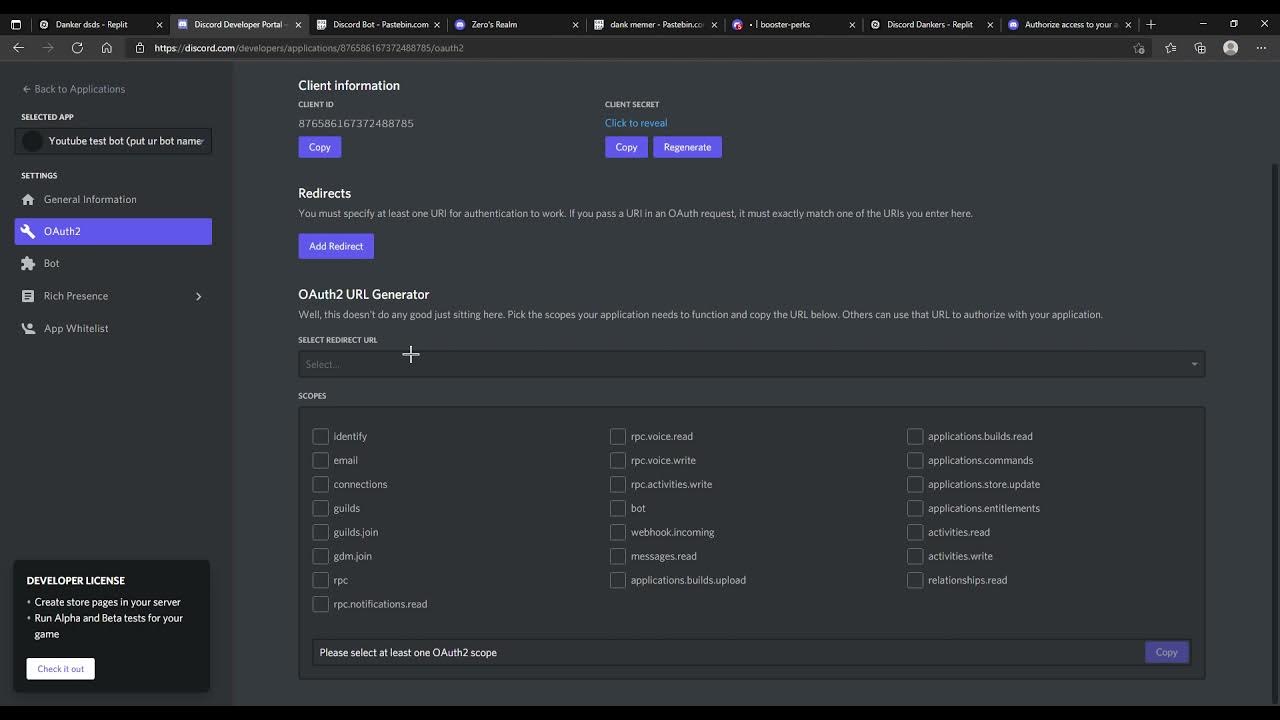This screenshot has width=1280, height=720.
Task: Check the rpc.voice.read scope
Action: click(x=618, y=436)
